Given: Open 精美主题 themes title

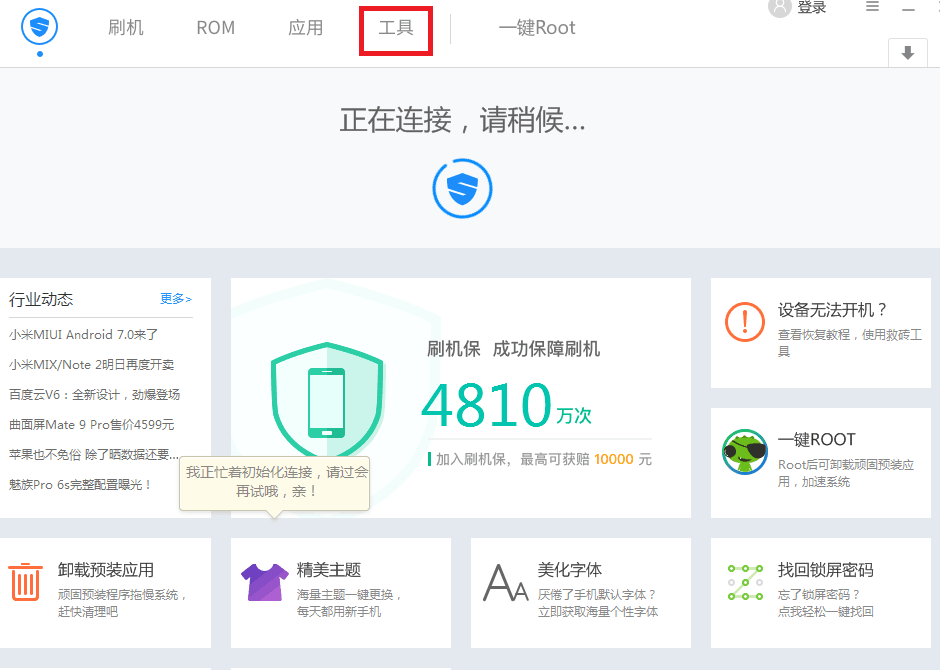Looking at the screenshot, I should tap(329, 569).
